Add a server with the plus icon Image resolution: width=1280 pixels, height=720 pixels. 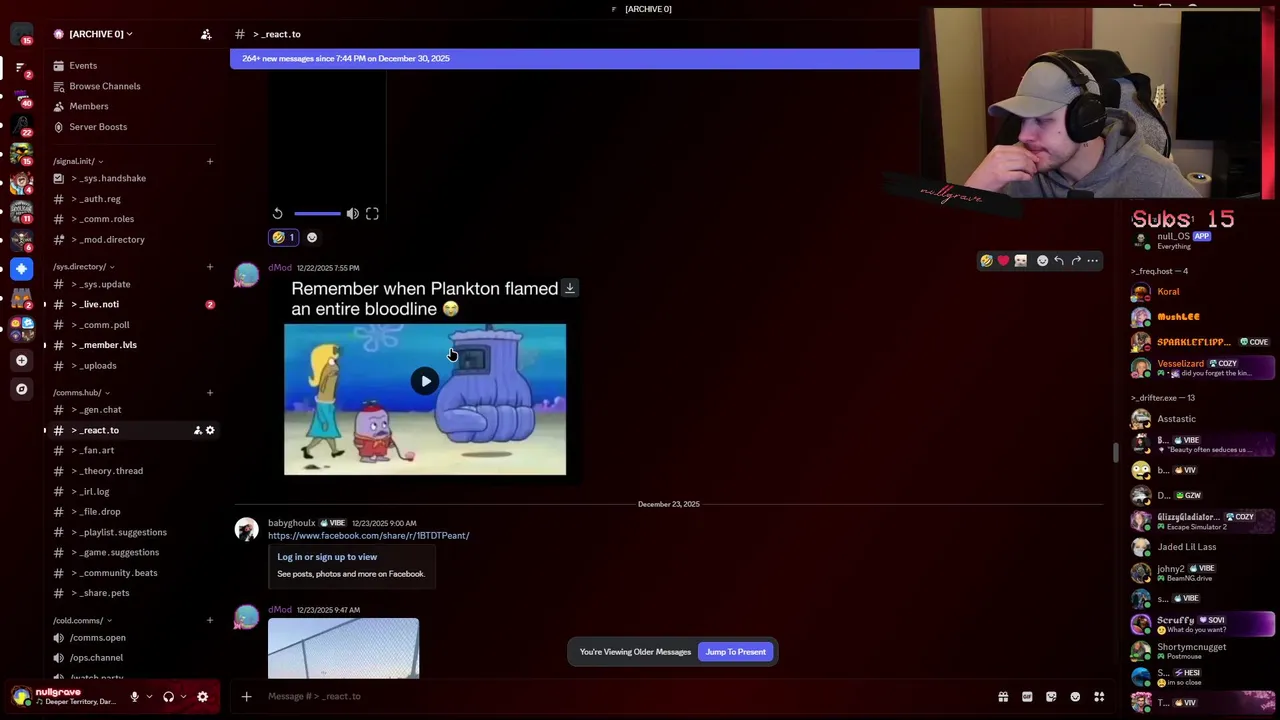point(21,360)
